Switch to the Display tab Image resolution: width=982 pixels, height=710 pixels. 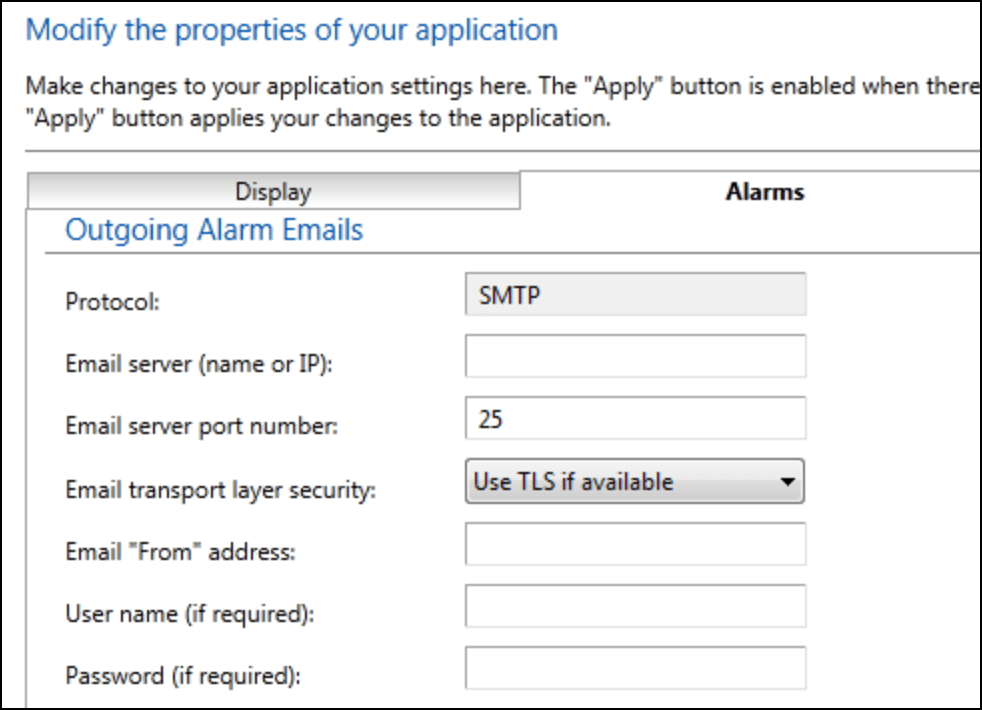[272, 191]
